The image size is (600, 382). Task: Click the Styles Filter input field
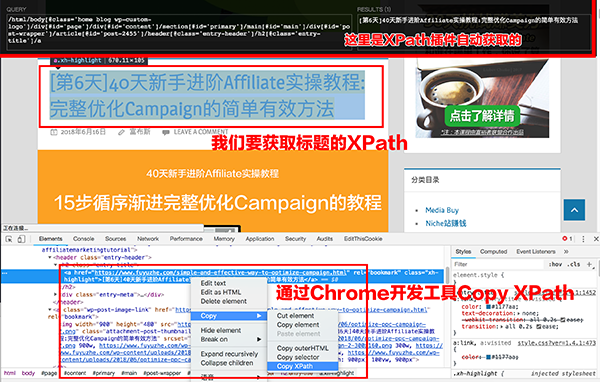[497, 264]
